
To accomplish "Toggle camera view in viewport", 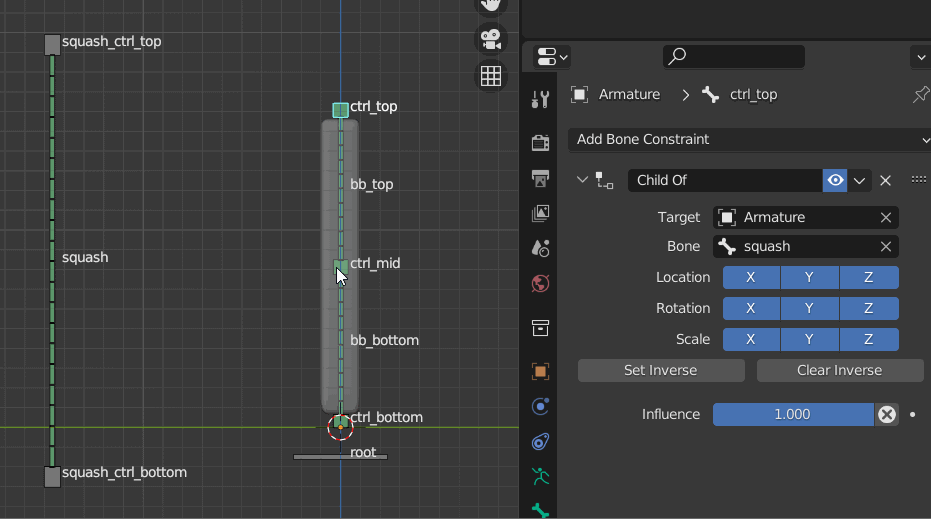I will point(490,39).
